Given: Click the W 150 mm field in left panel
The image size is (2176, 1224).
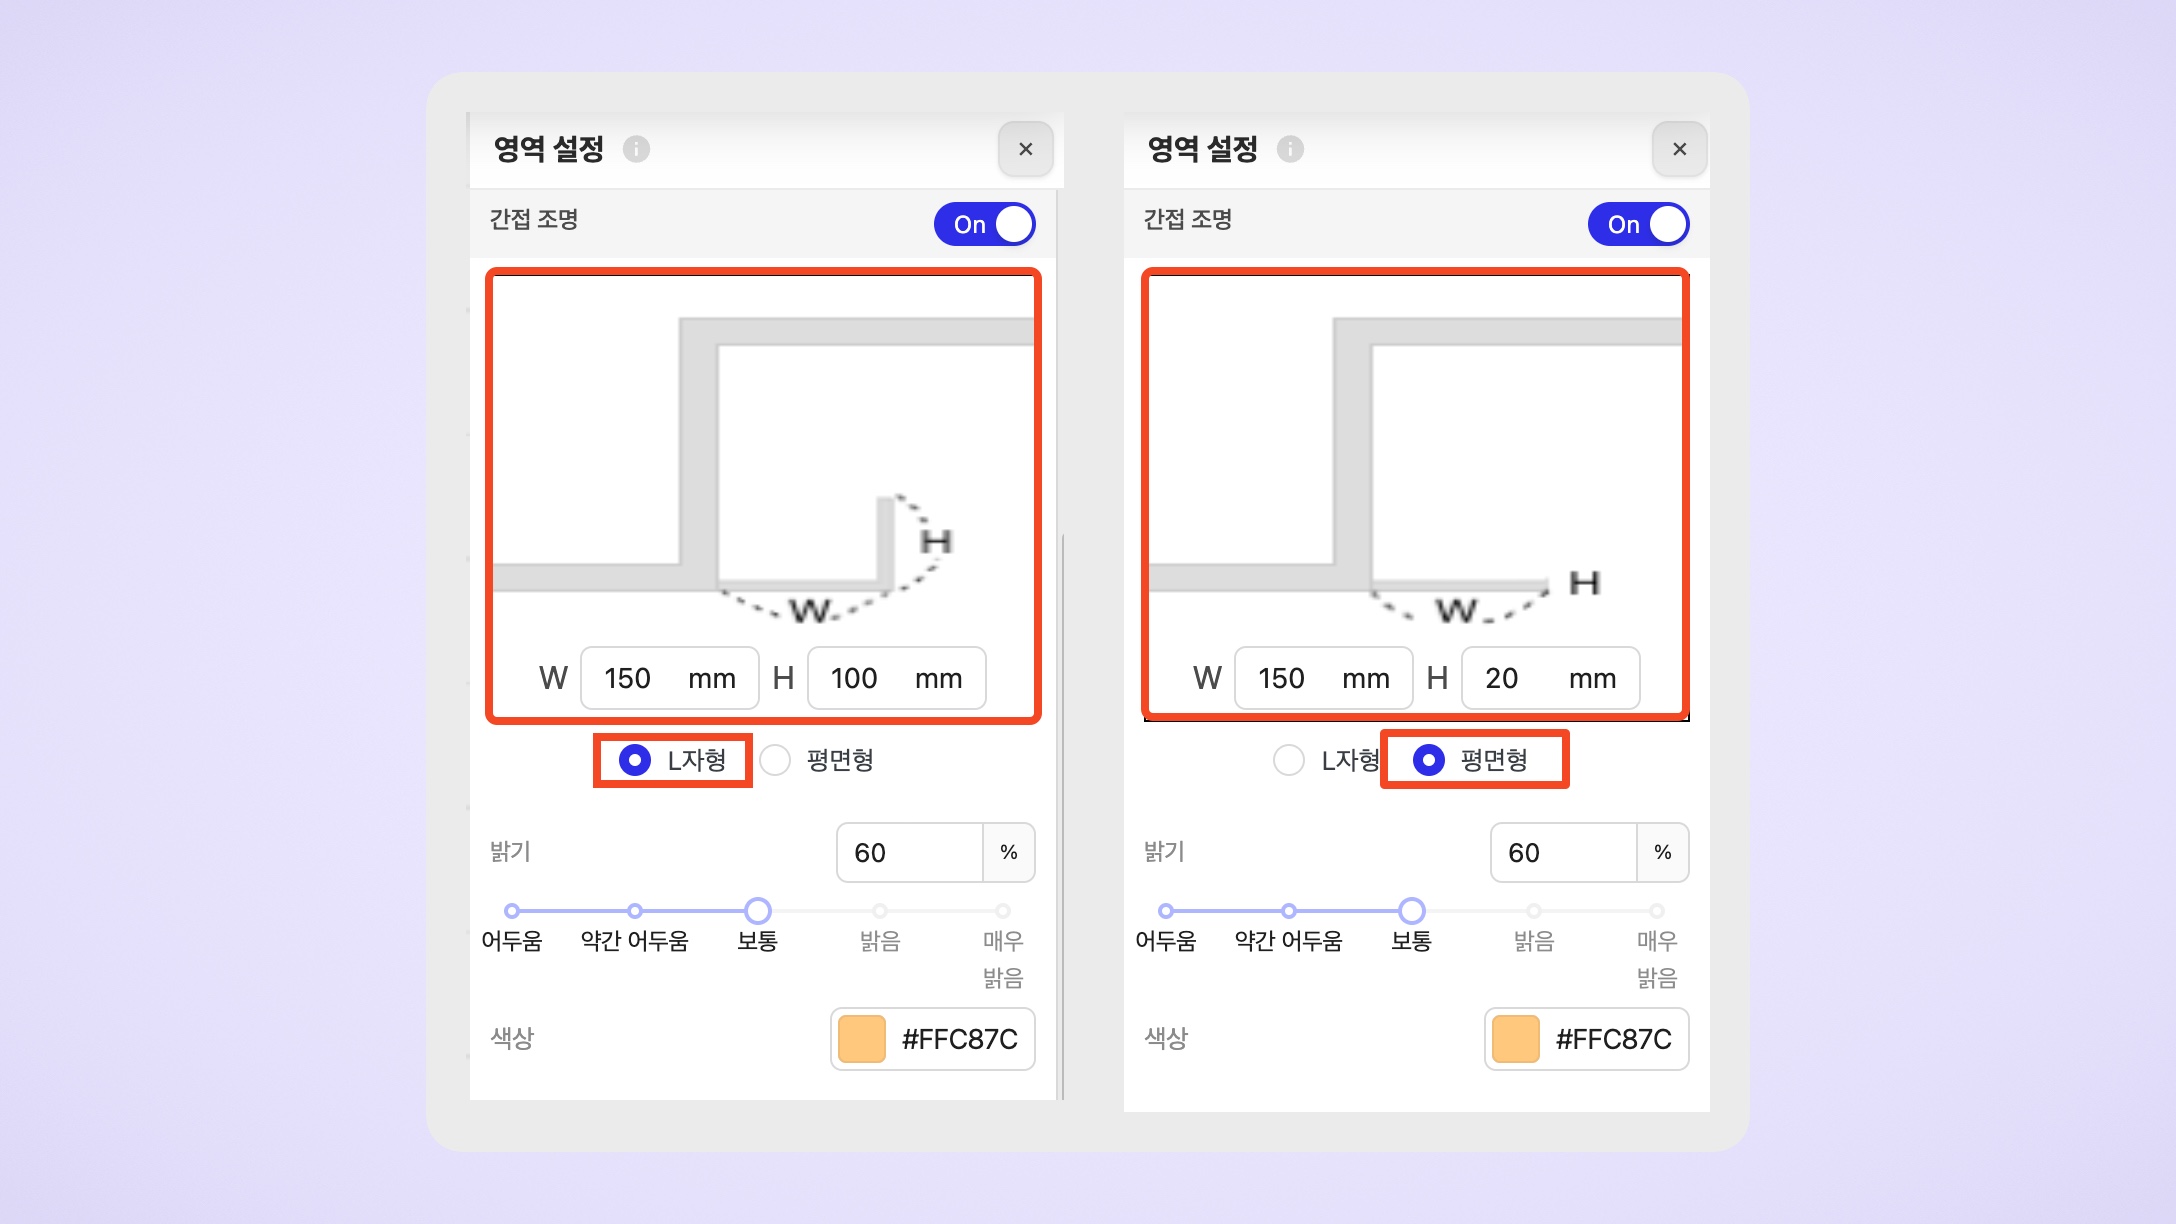Looking at the screenshot, I should 669,678.
